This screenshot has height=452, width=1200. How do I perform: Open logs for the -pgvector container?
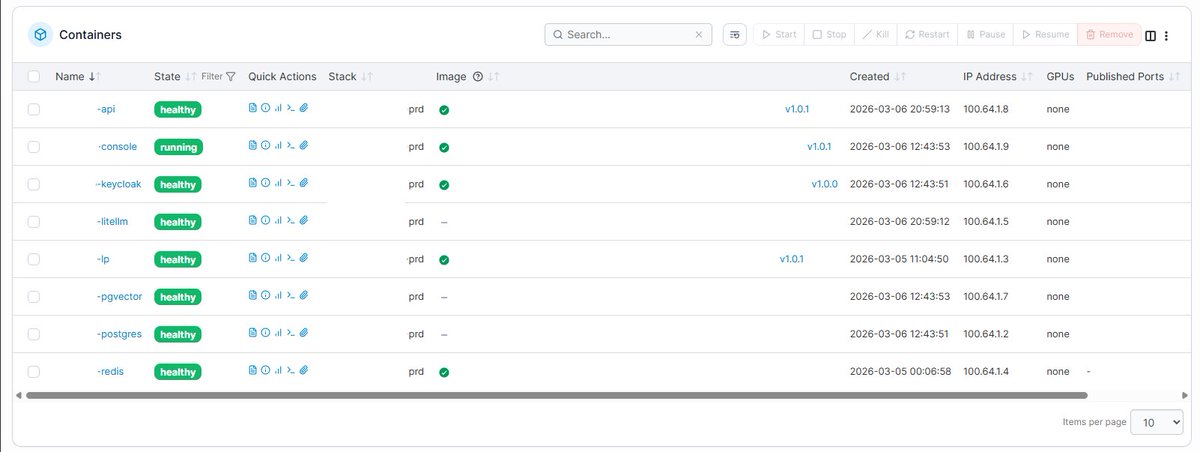click(x=253, y=296)
